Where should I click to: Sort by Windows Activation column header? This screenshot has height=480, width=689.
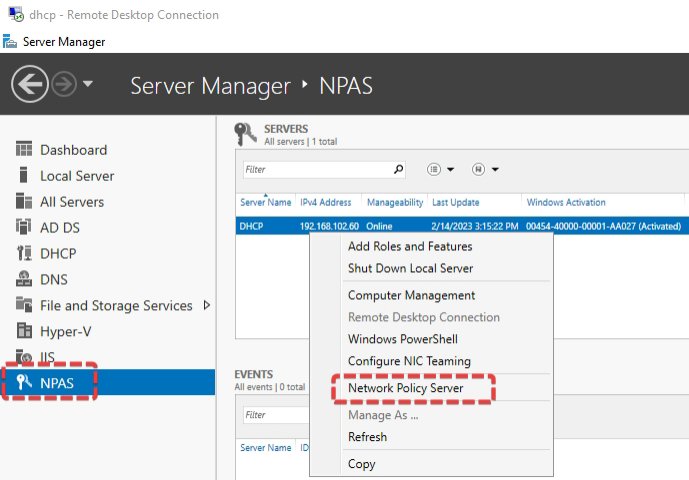(566, 202)
